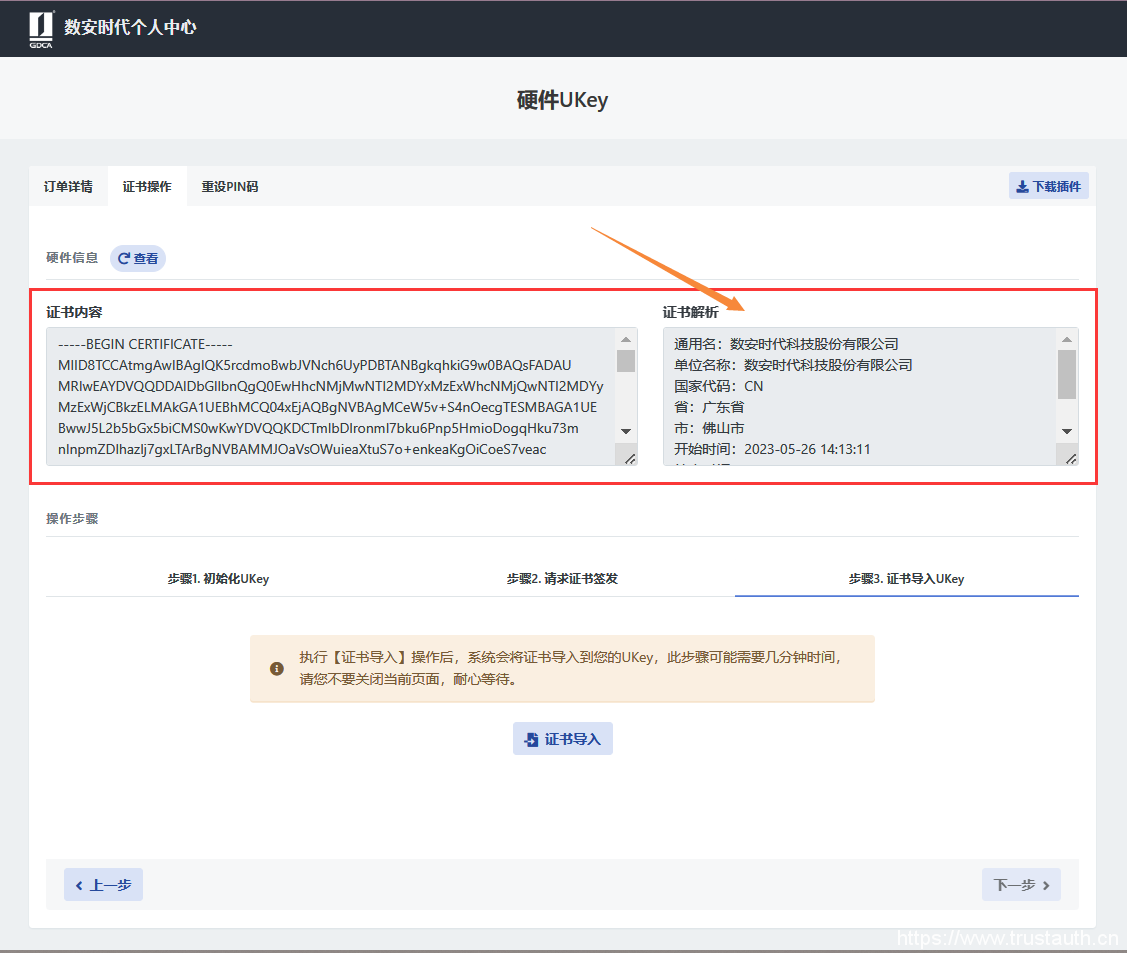The height and width of the screenshot is (953, 1127).
Task: Click the 单位名称 certificate line
Action: point(793,365)
